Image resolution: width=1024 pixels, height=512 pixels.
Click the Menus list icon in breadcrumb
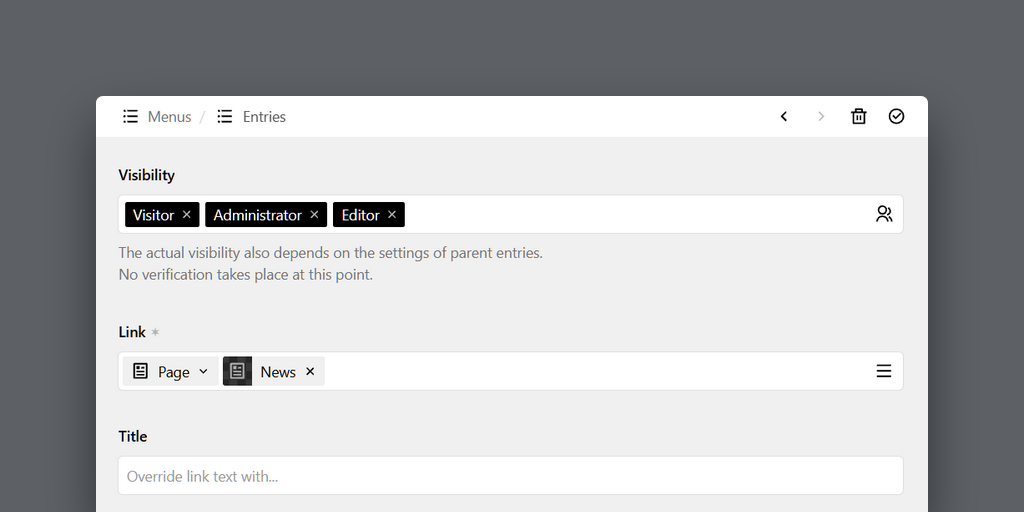[x=131, y=116]
